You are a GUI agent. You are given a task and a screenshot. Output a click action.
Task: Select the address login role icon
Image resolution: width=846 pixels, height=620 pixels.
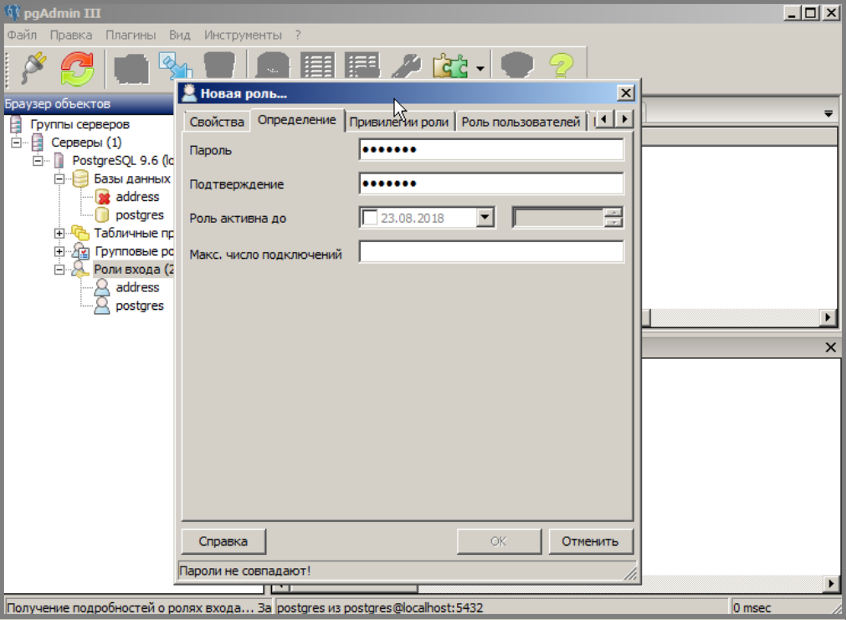pyautogui.click(x=102, y=288)
